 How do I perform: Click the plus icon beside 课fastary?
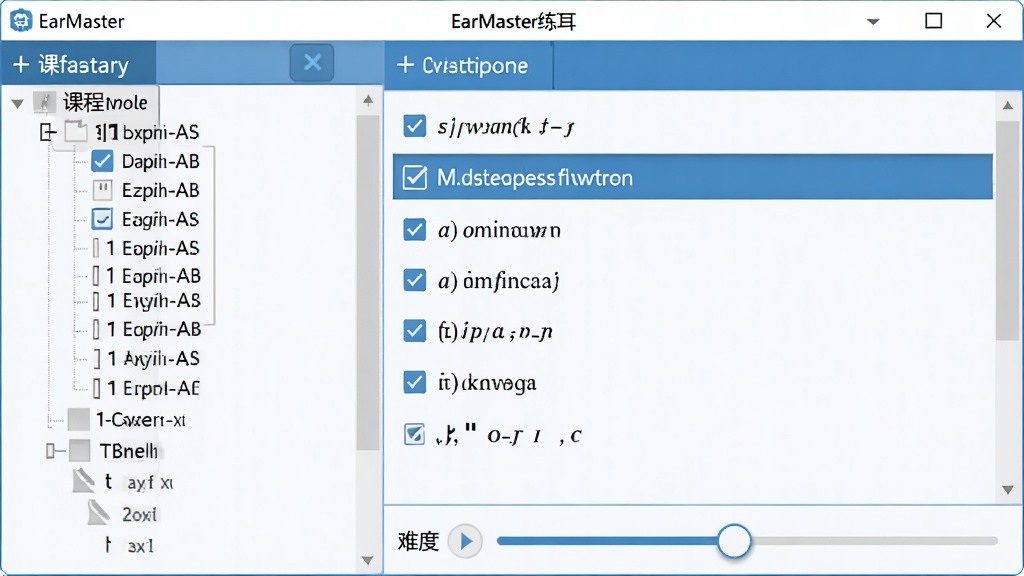(21, 65)
